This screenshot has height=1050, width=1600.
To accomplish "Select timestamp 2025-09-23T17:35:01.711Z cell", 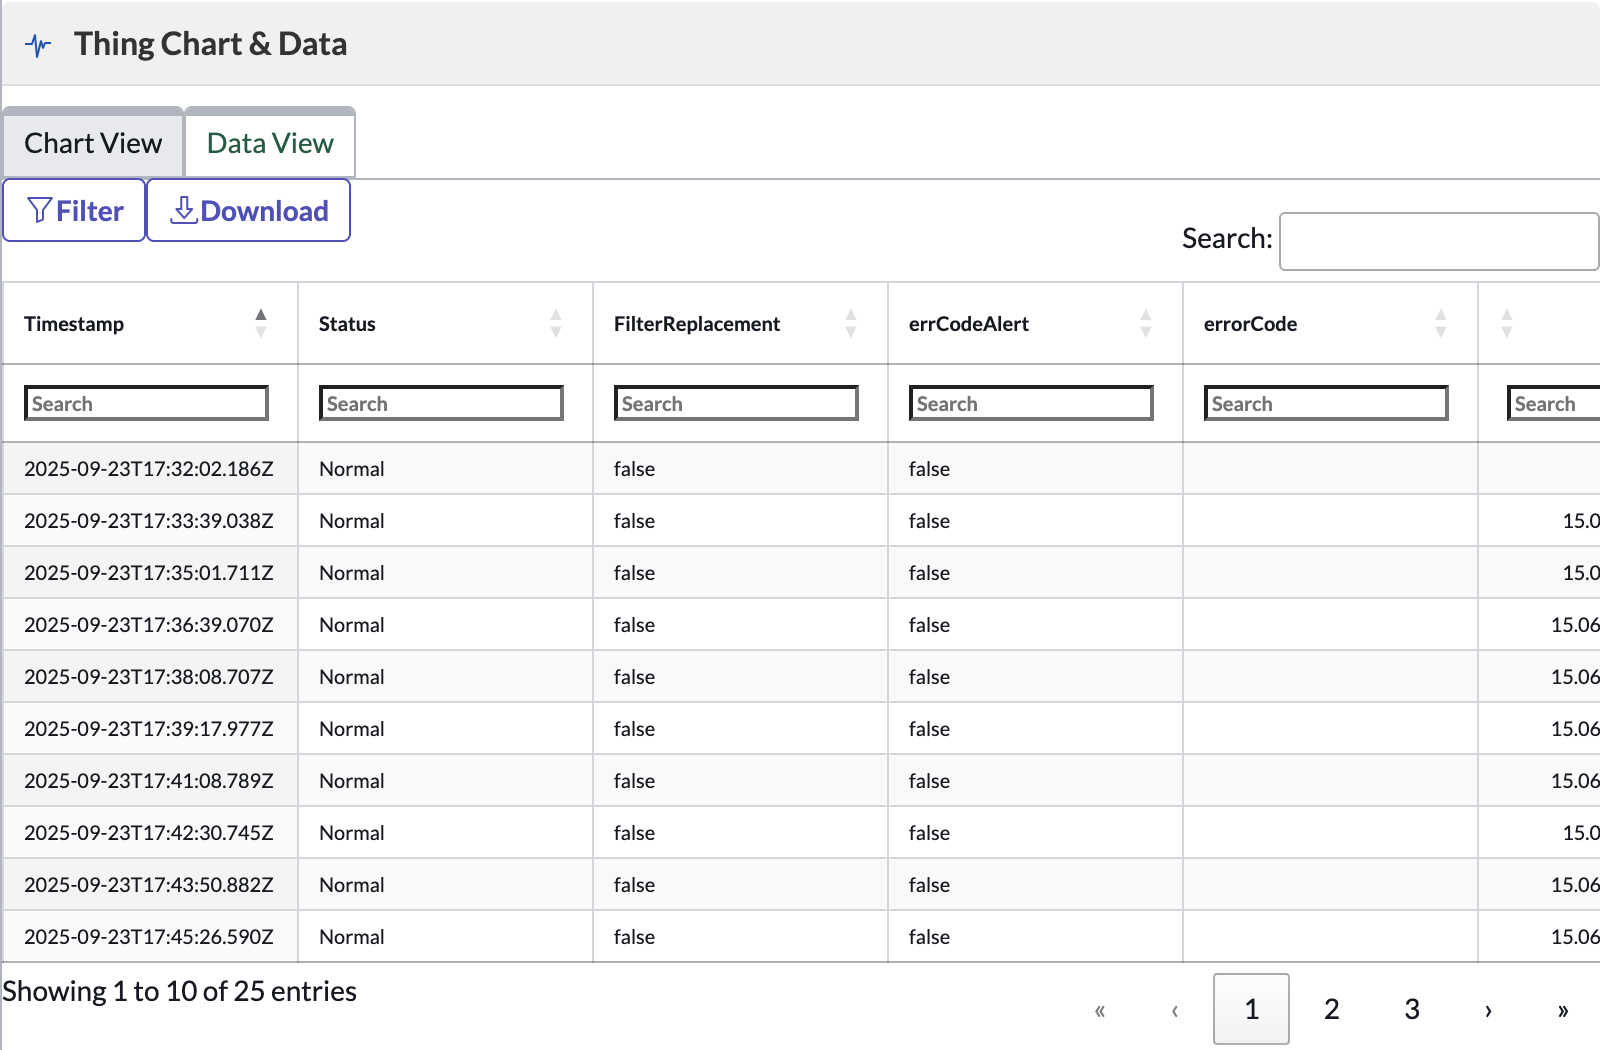I will click(x=149, y=573).
